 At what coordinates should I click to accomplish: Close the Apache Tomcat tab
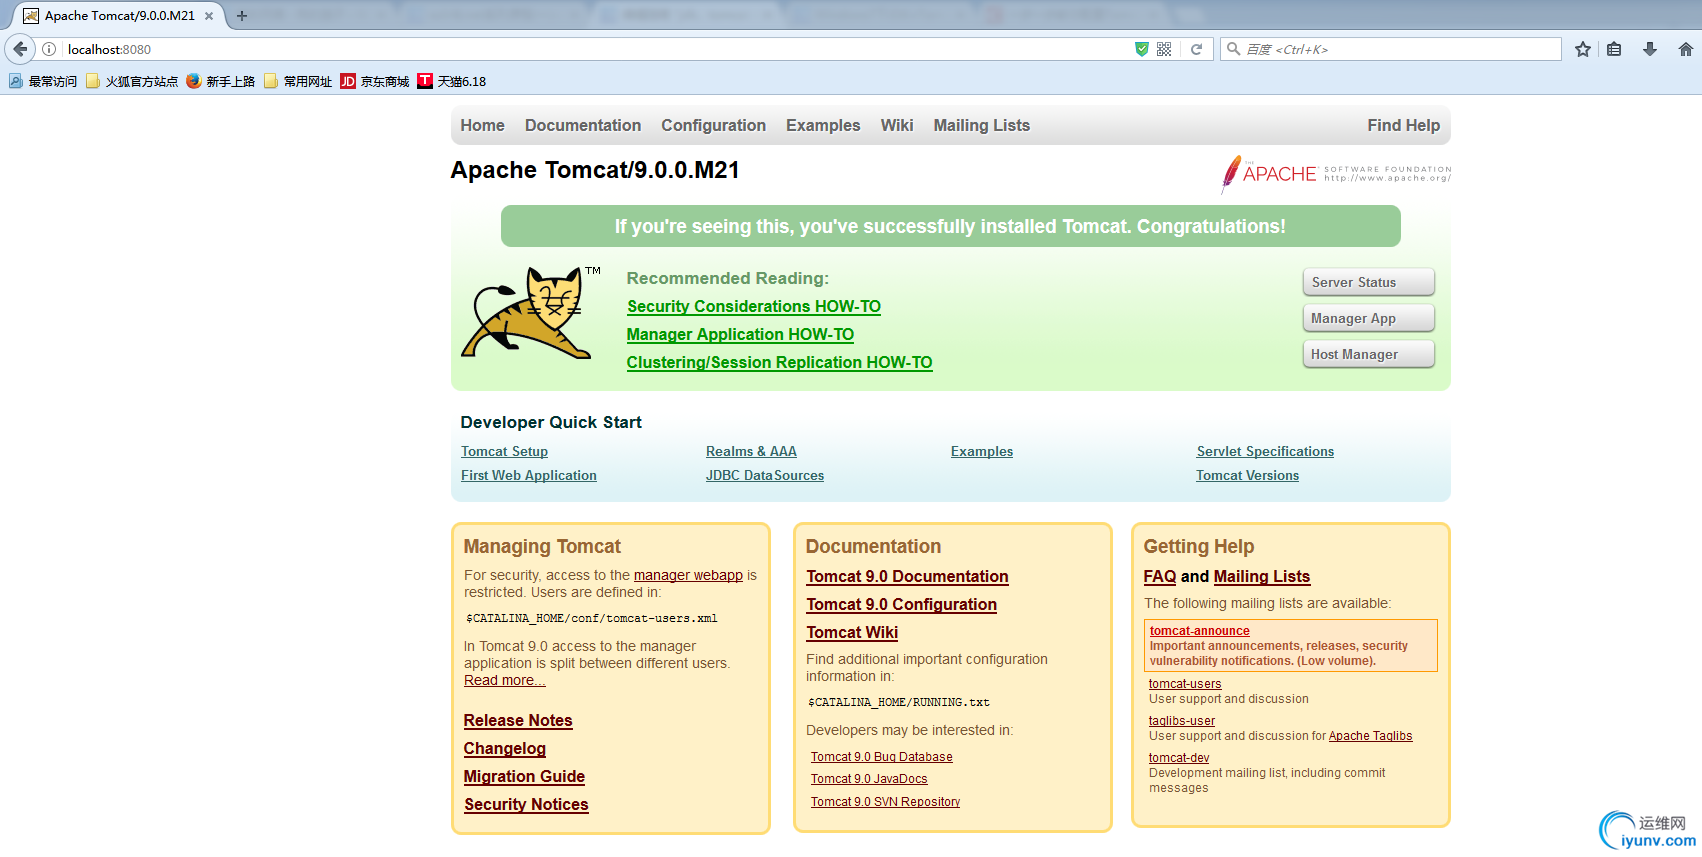tap(209, 16)
